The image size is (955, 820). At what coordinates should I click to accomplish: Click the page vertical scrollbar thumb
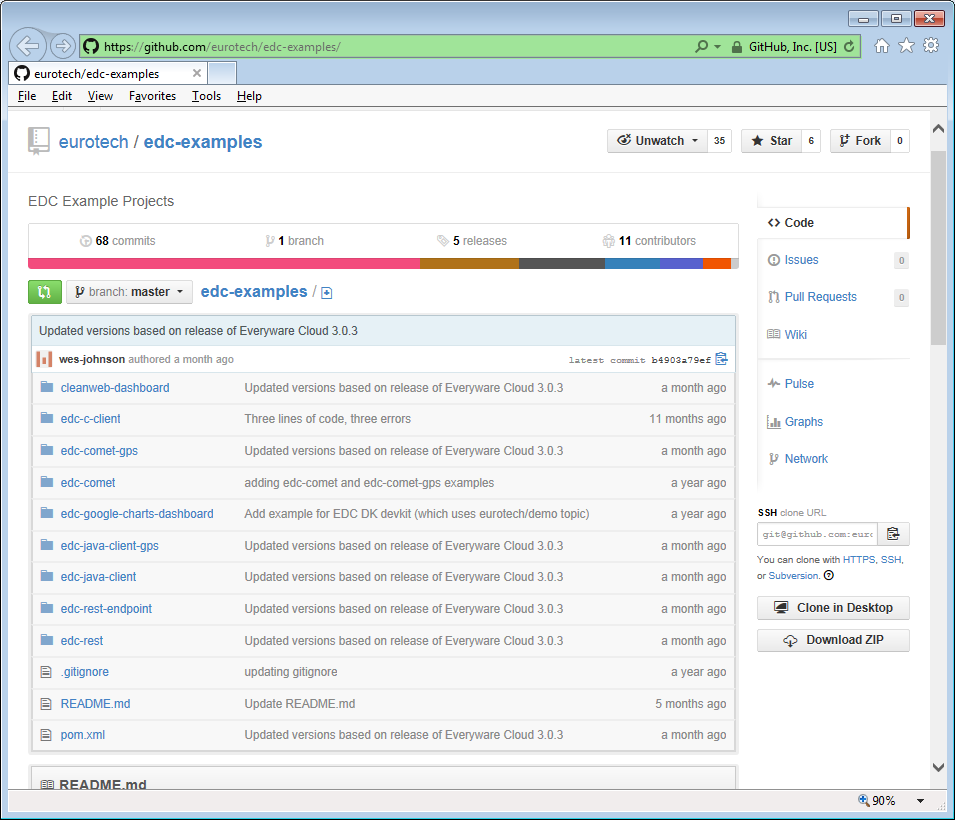click(x=938, y=249)
